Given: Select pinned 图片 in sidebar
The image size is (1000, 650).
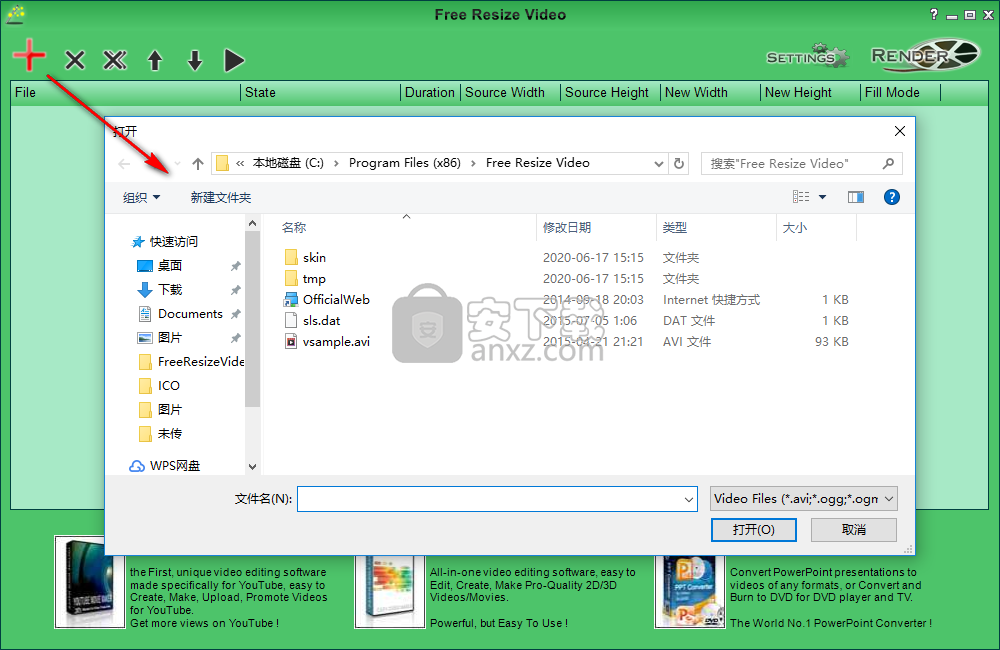Looking at the screenshot, I should [161, 337].
